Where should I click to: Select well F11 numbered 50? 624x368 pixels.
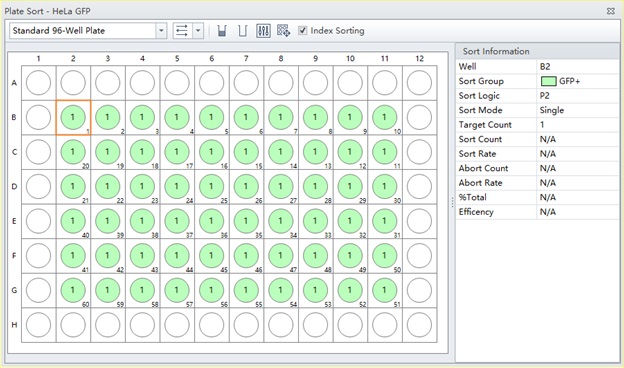click(x=384, y=256)
